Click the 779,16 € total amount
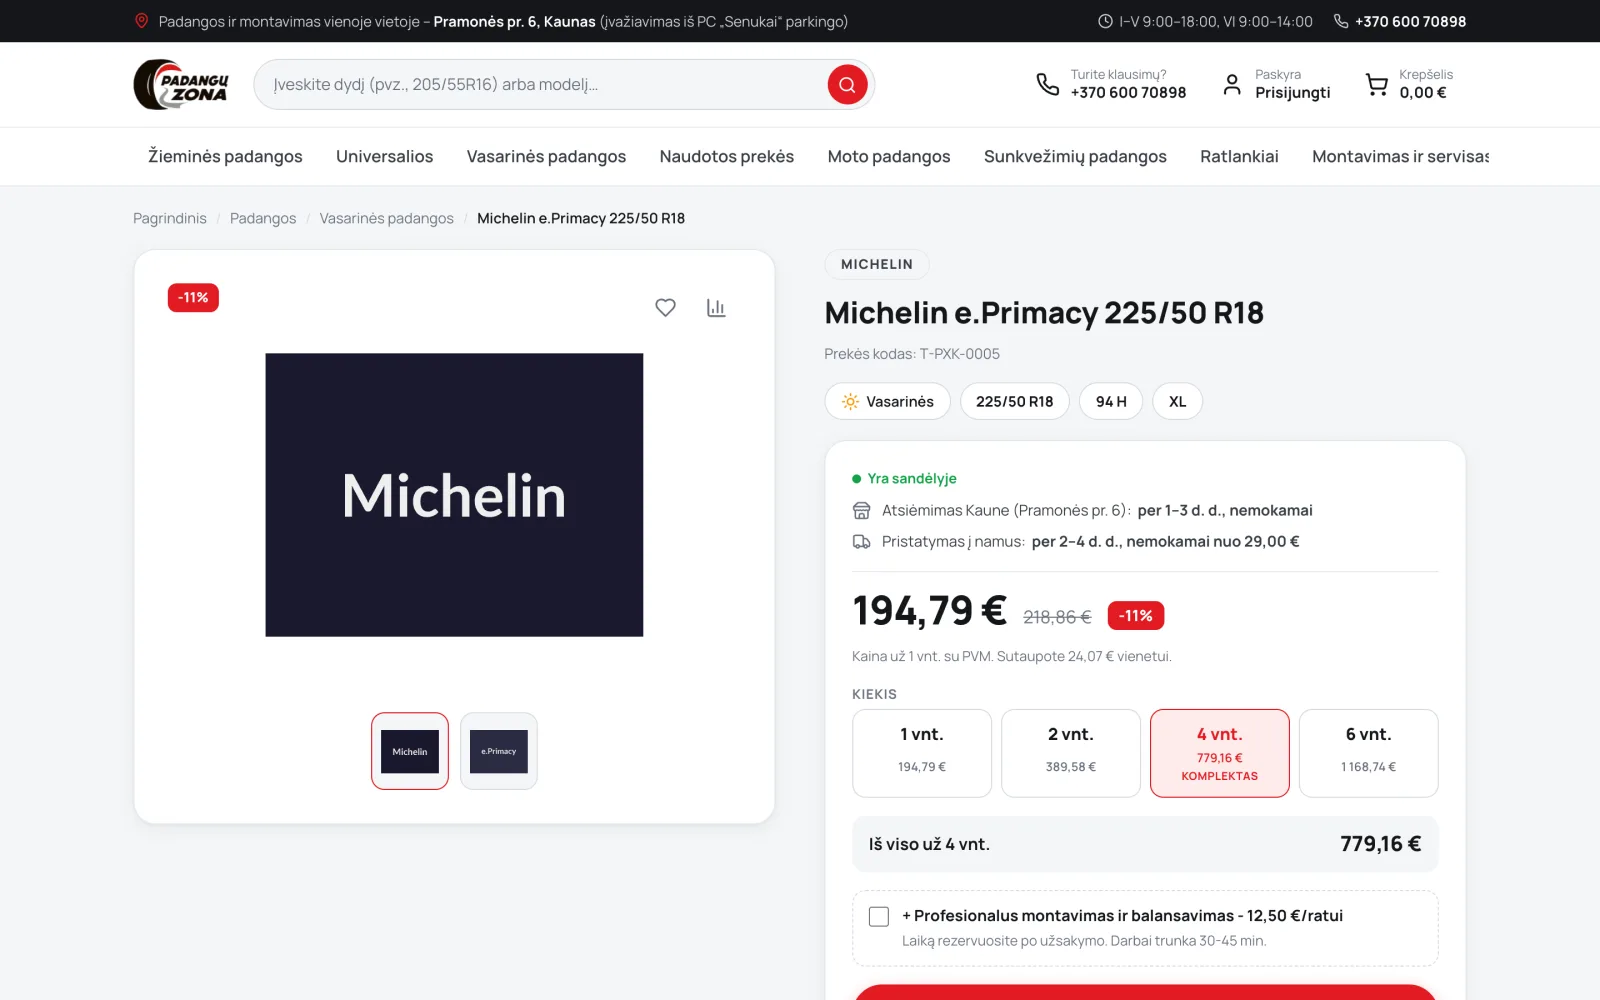1600x1000 pixels. pos(1381,844)
